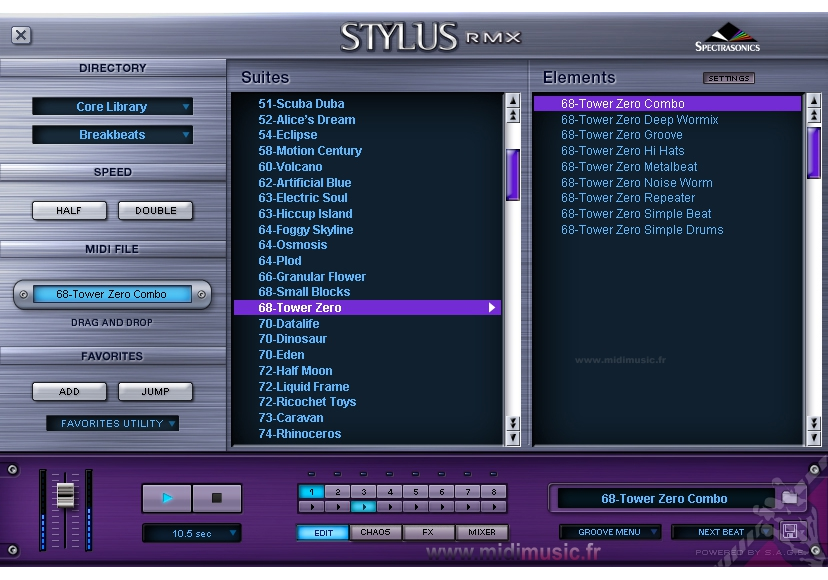Play part 7 with its arrow button
The height and width of the screenshot is (580, 828).
pyautogui.click(x=468, y=507)
